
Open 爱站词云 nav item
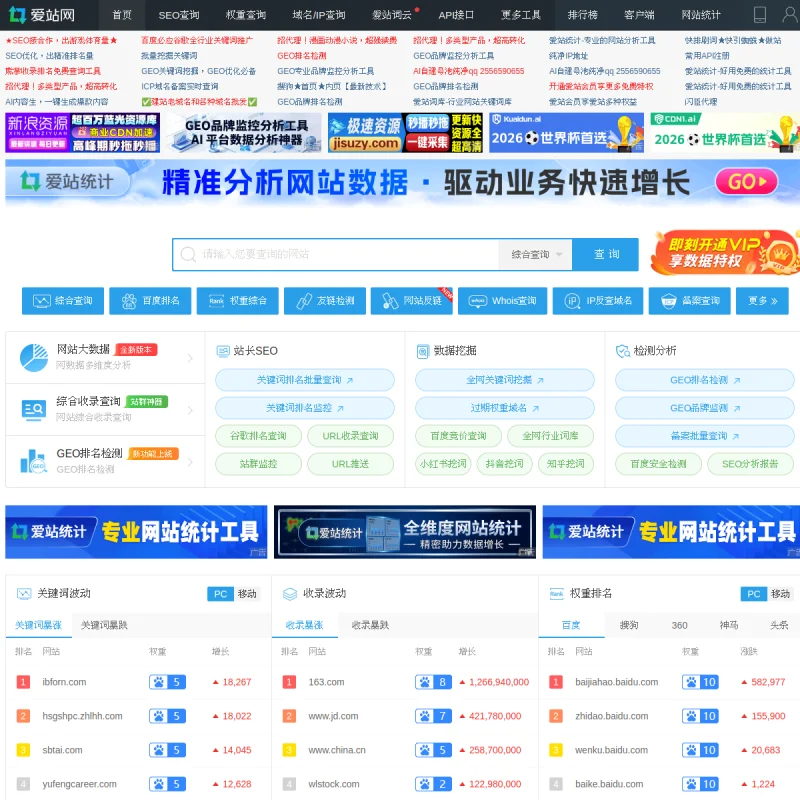click(x=392, y=15)
